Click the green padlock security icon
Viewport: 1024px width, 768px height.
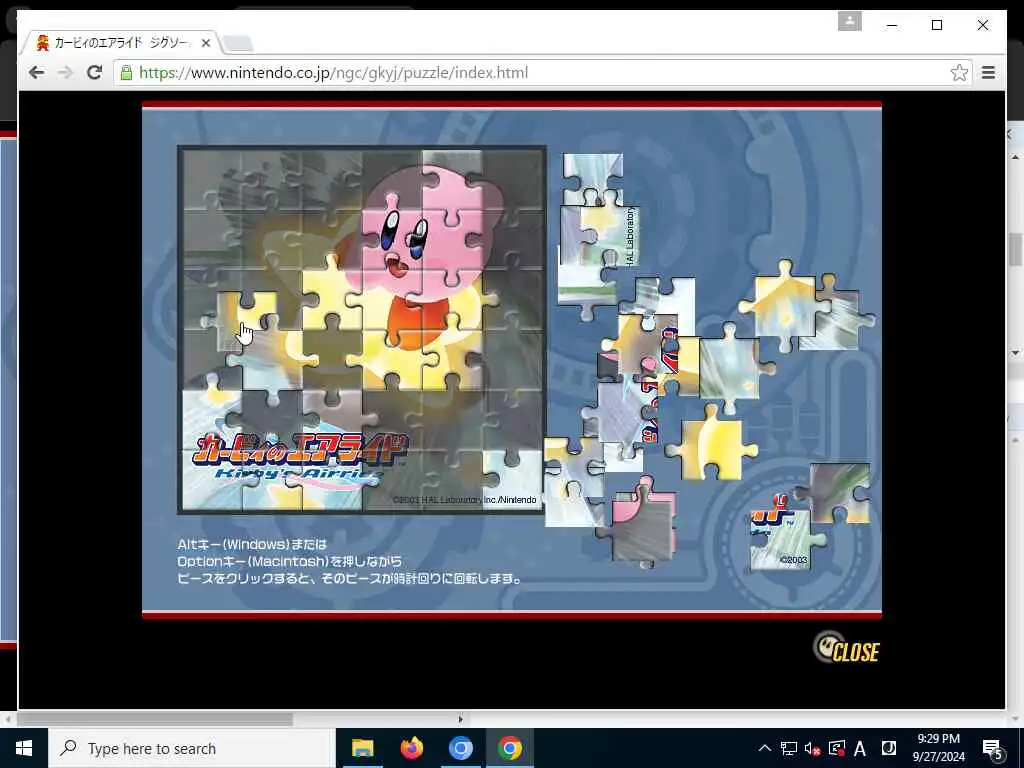127,72
